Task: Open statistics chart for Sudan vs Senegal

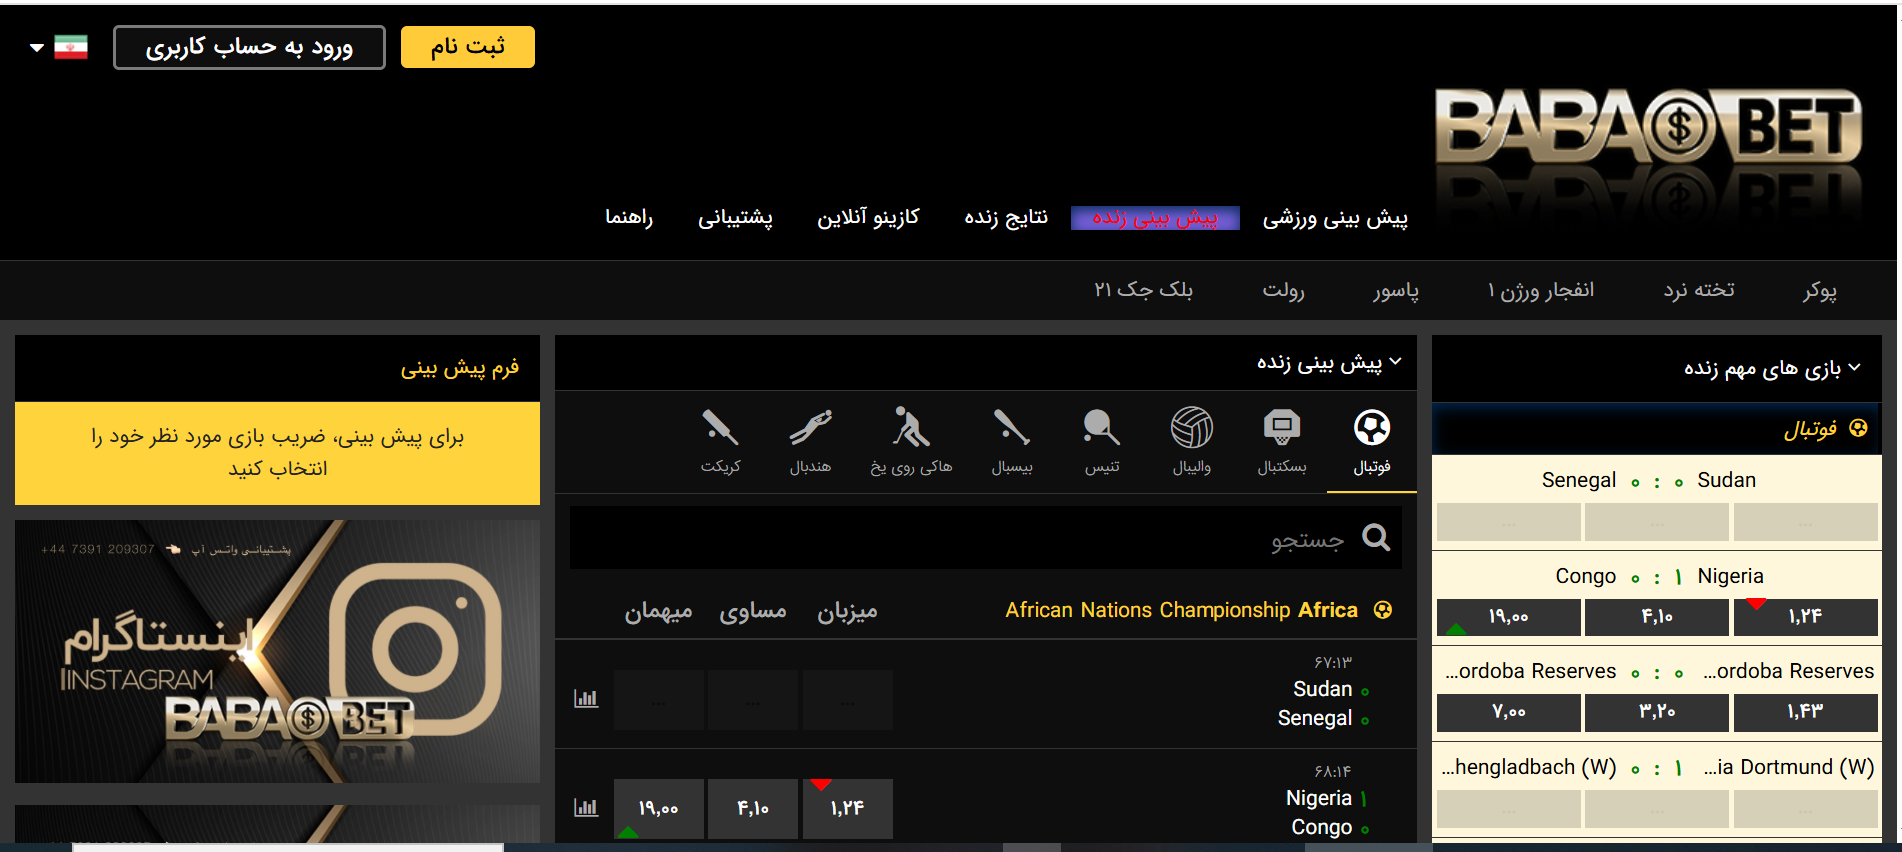Action: coord(586,698)
